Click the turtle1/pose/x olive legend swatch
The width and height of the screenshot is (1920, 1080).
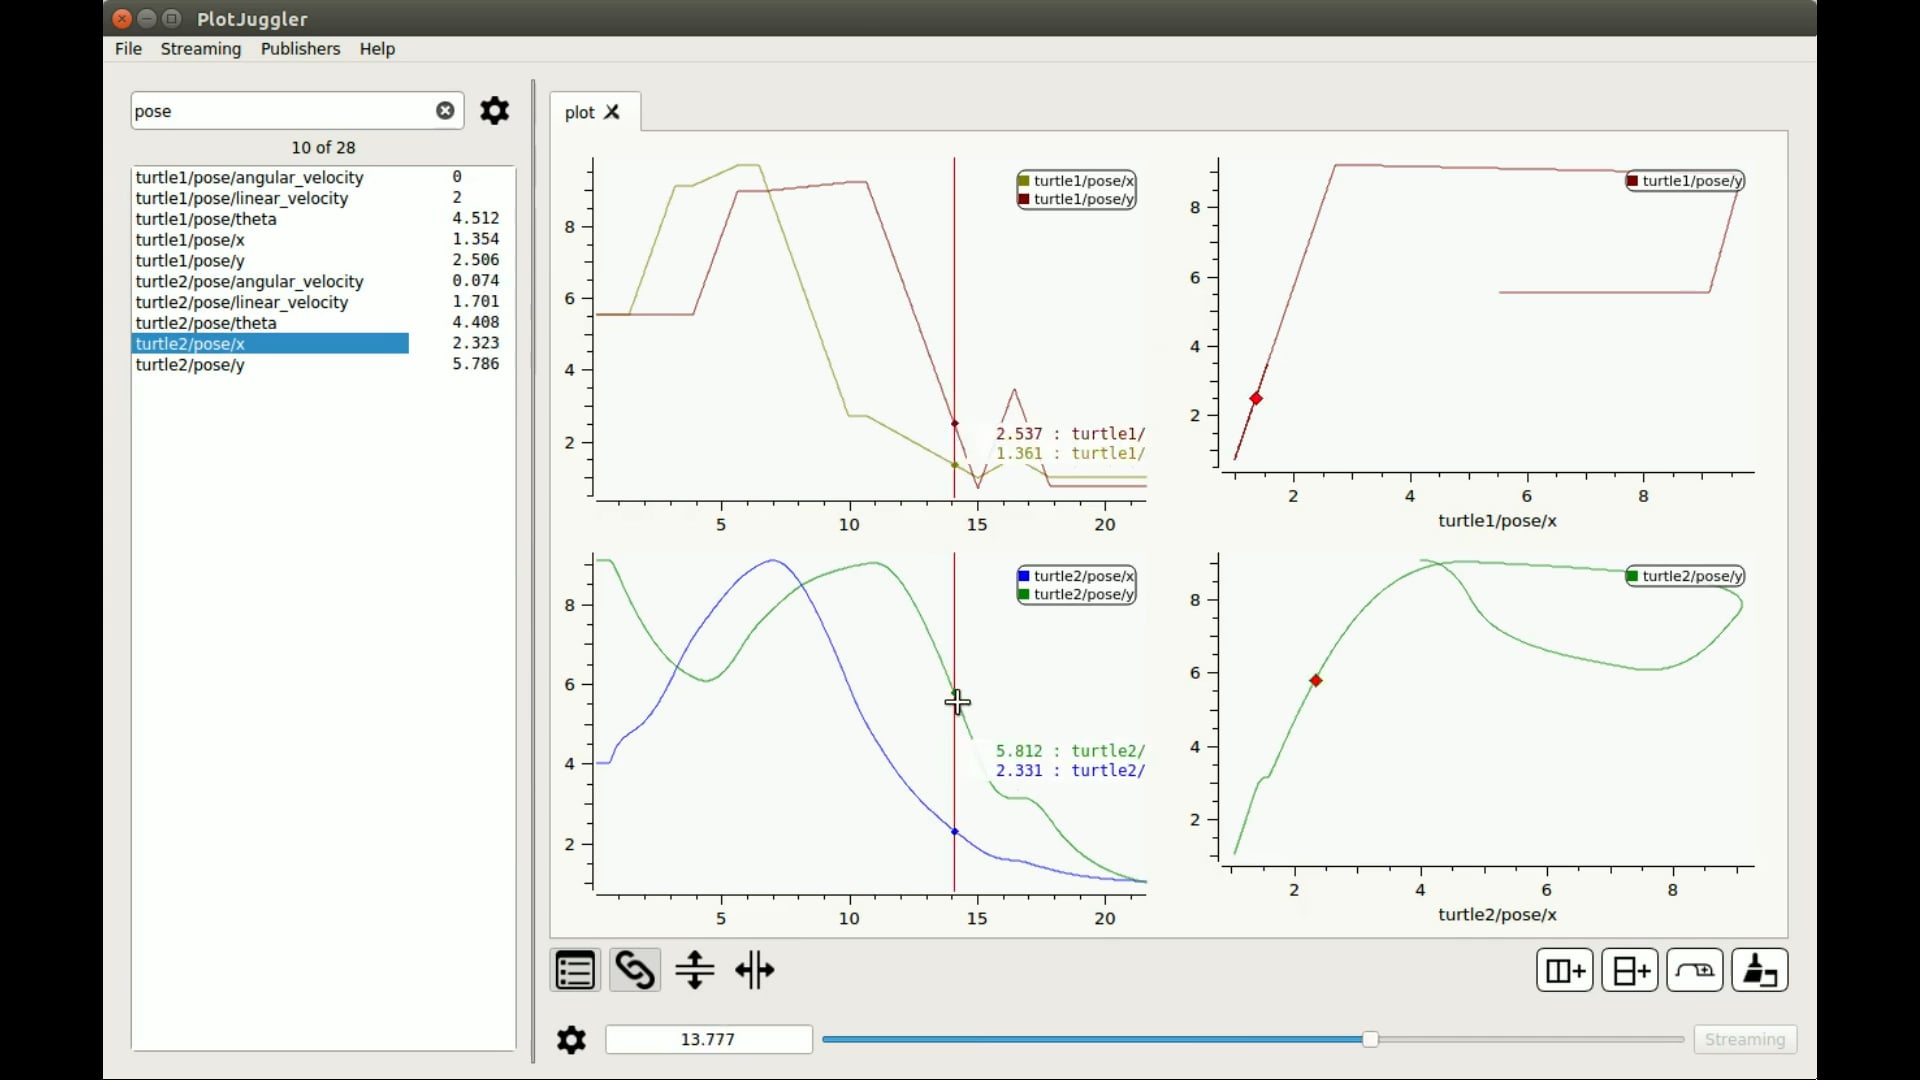click(1024, 181)
